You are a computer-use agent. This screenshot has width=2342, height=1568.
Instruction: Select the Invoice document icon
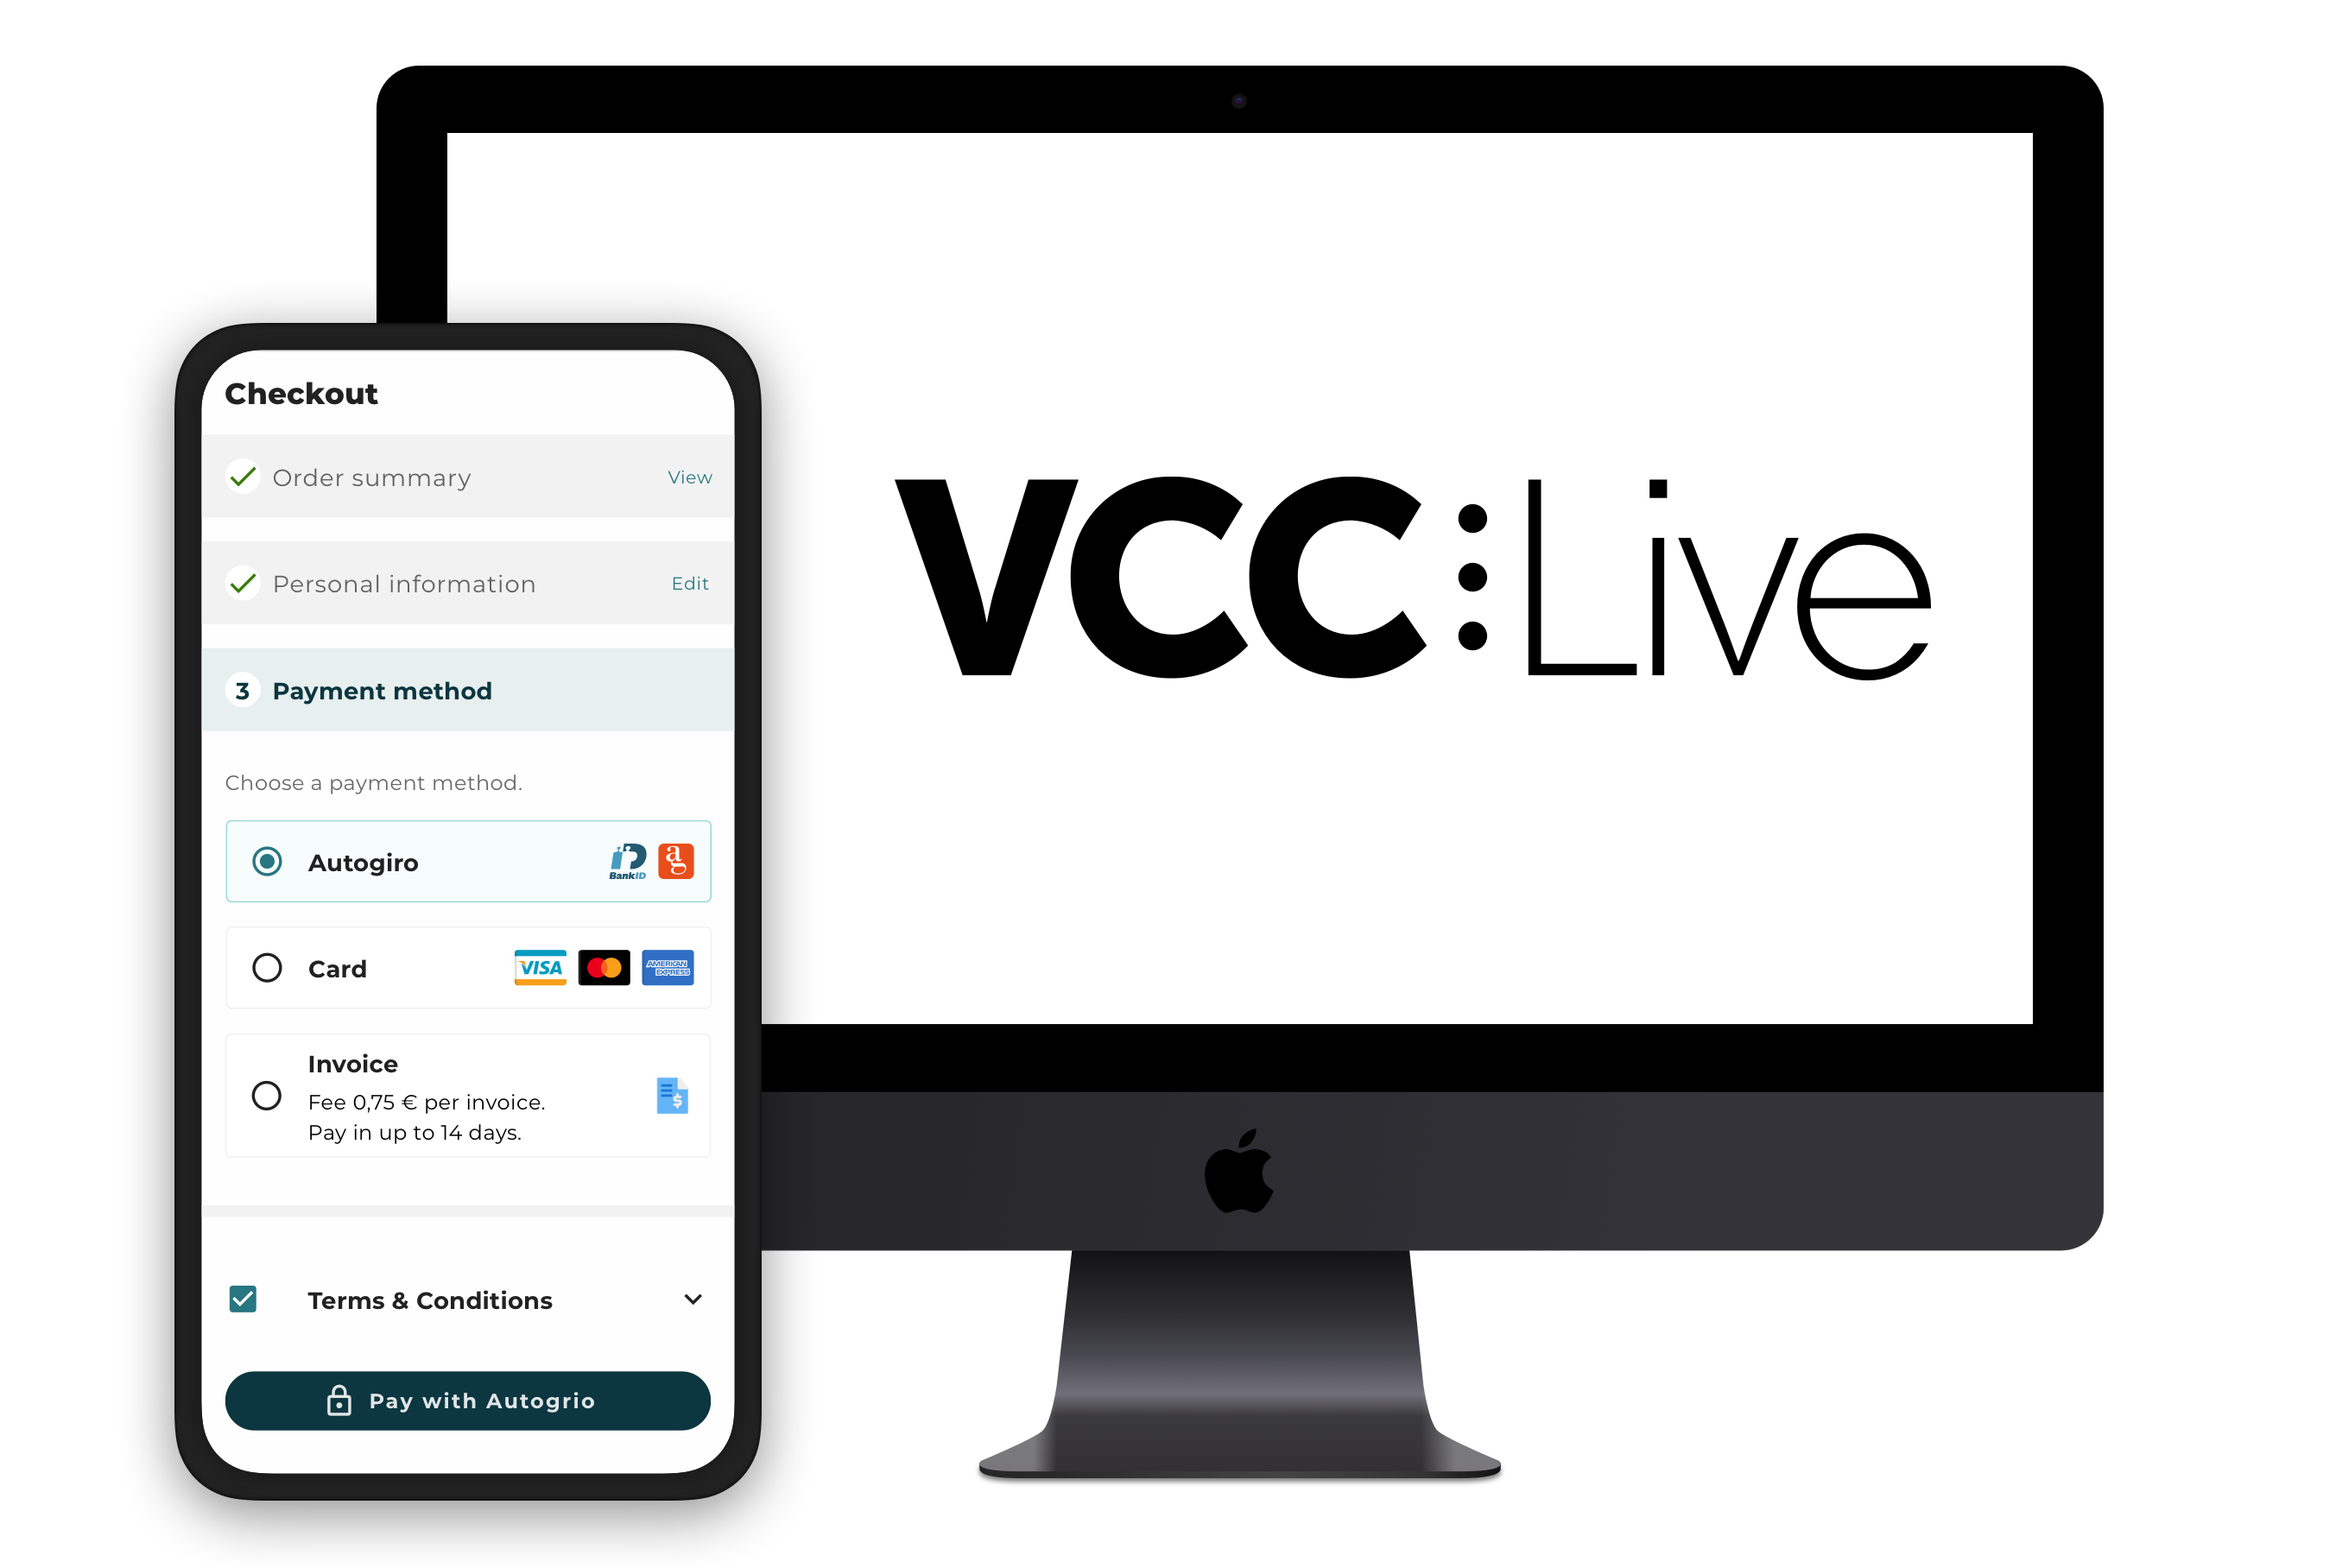672,1096
